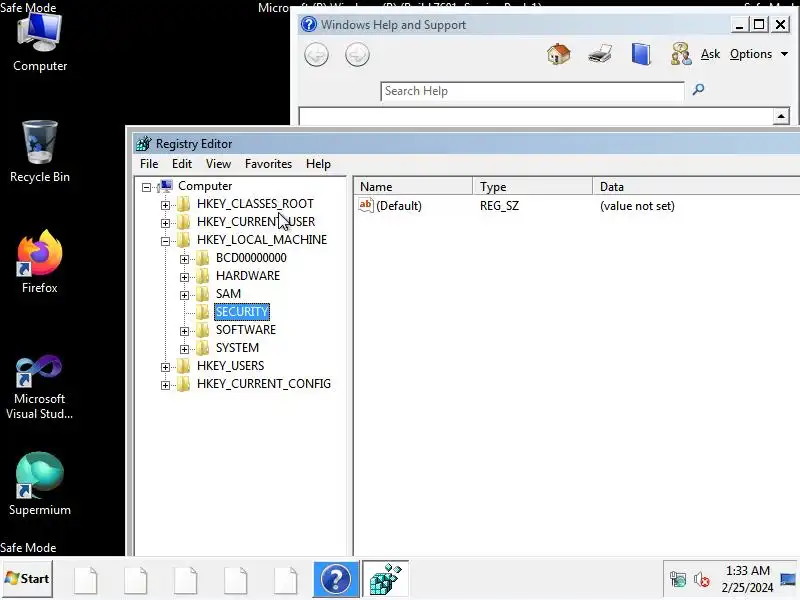Click the Data column header
800x600 pixels.
(x=696, y=187)
